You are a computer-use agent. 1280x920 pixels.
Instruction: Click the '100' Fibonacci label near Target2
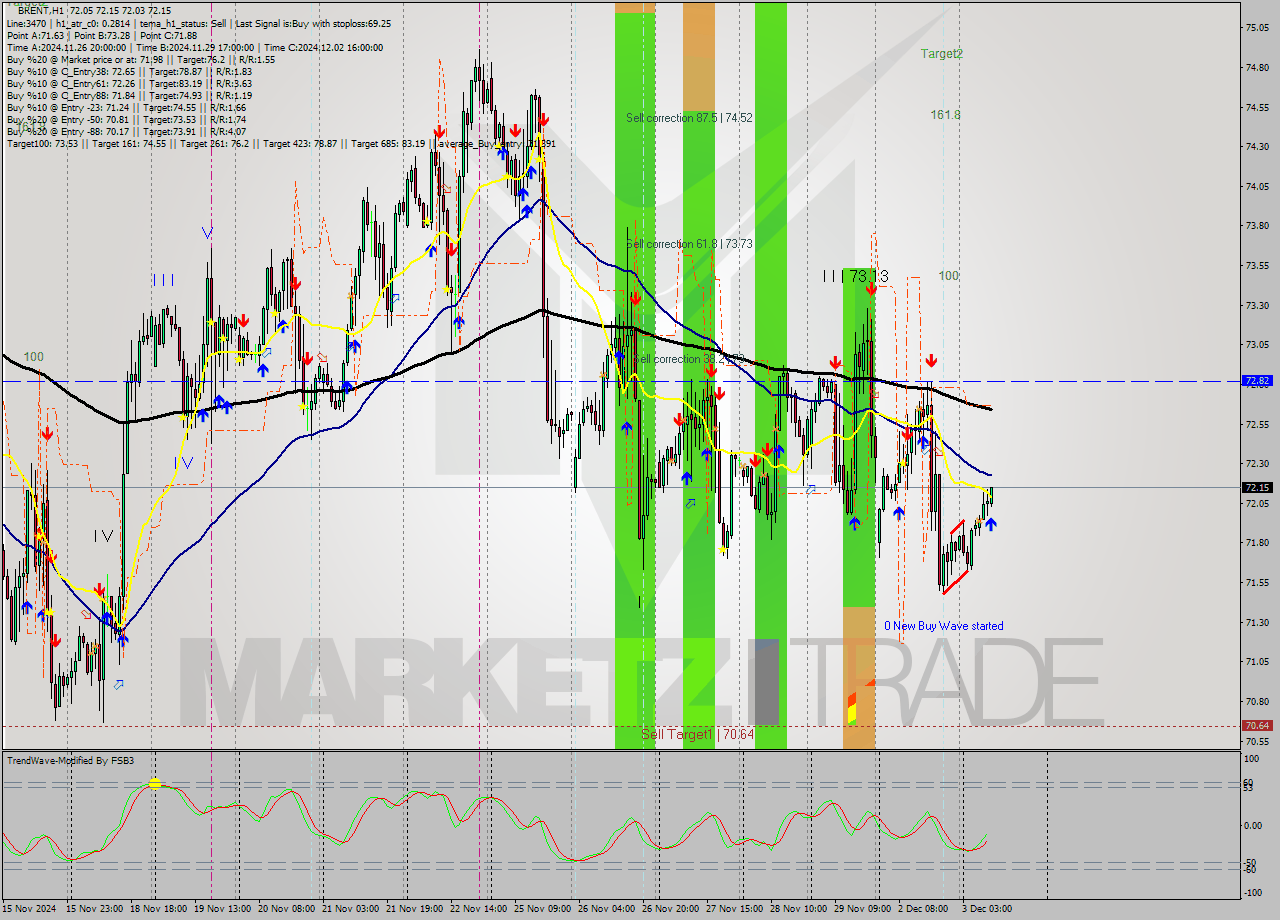(x=949, y=276)
